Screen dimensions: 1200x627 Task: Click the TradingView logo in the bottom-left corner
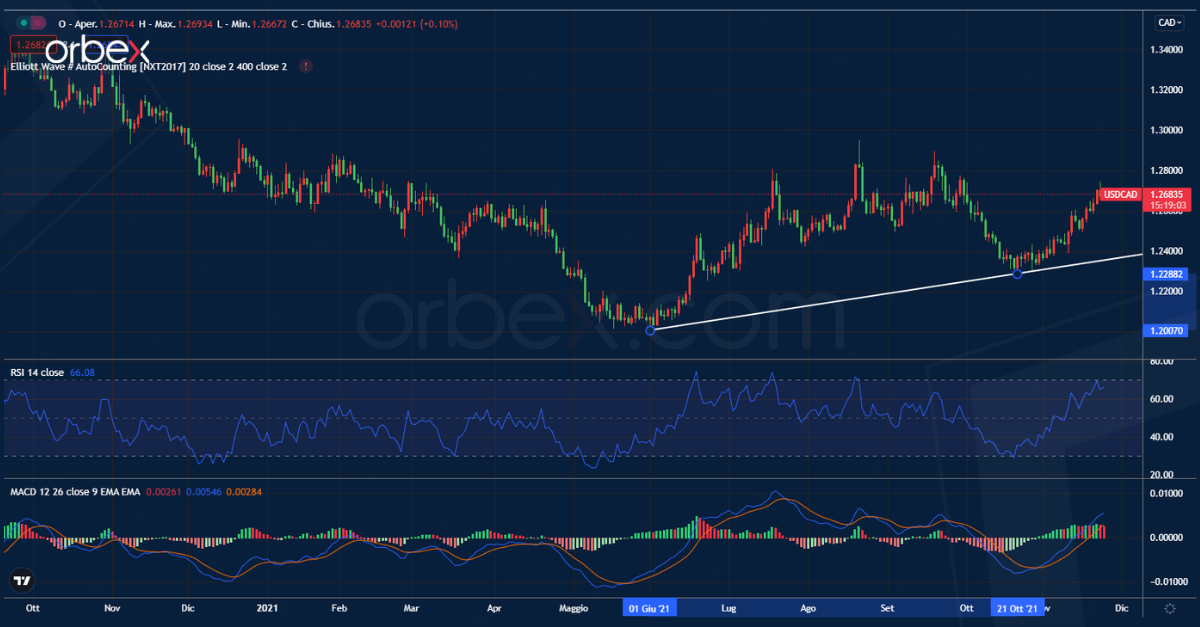coord(22,580)
